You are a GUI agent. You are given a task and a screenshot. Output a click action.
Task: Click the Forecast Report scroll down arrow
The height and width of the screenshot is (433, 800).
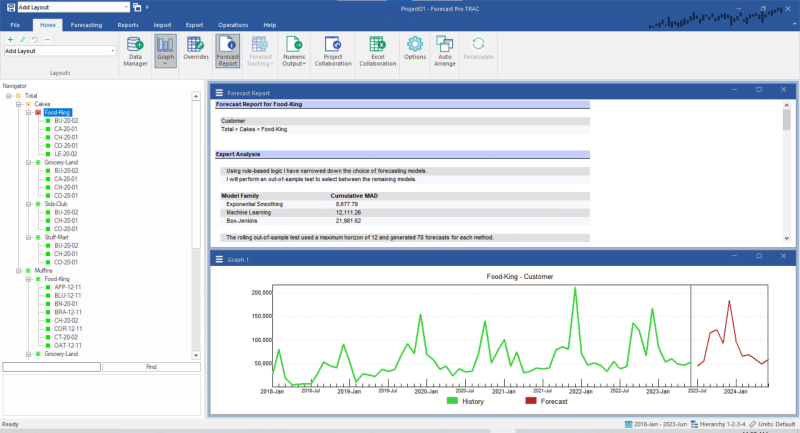click(x=786, y=238)
